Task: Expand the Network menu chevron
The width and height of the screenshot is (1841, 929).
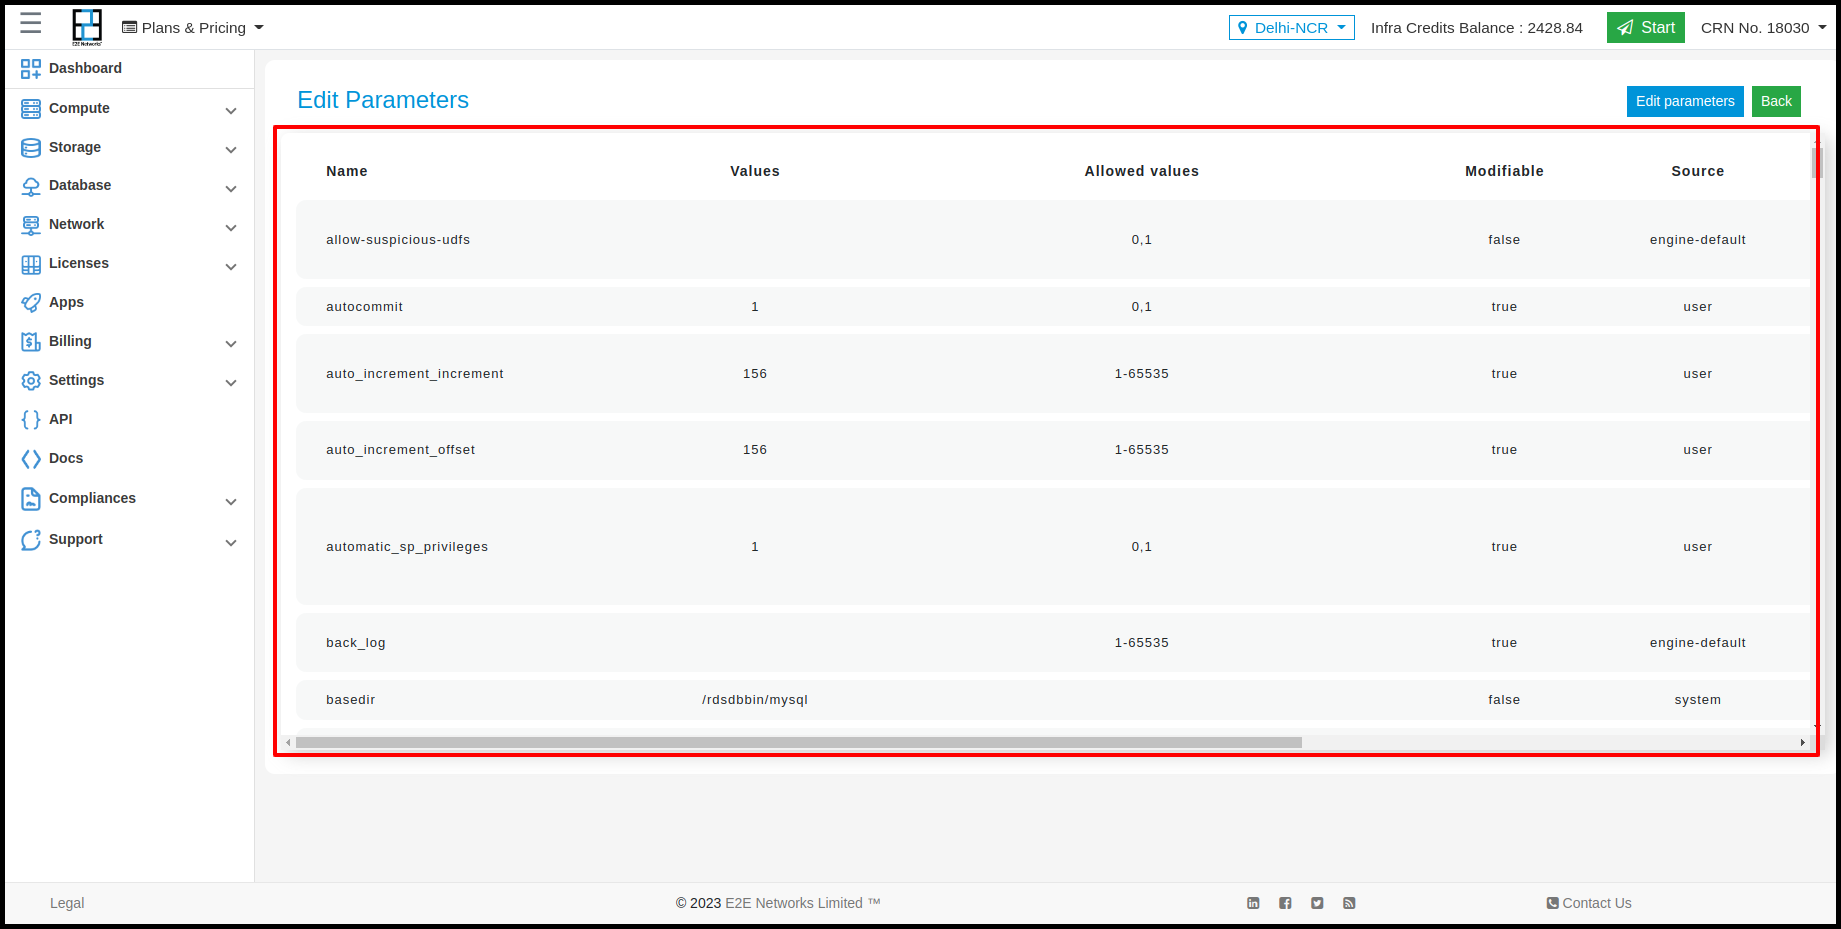Action: click(231, 227)
